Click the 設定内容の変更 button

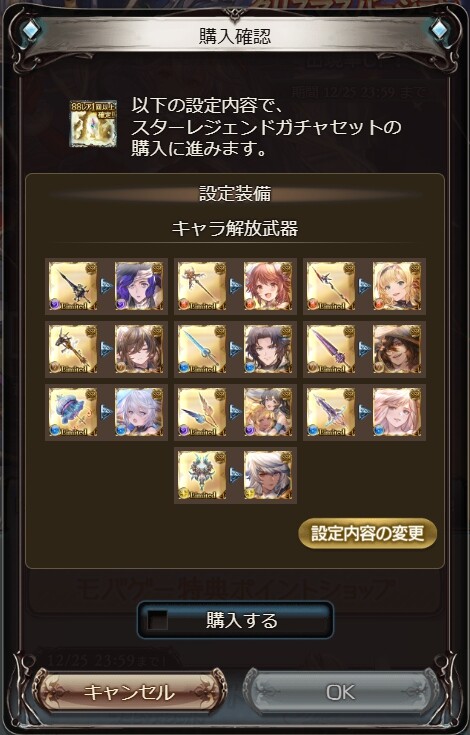(x=367, y=533)
